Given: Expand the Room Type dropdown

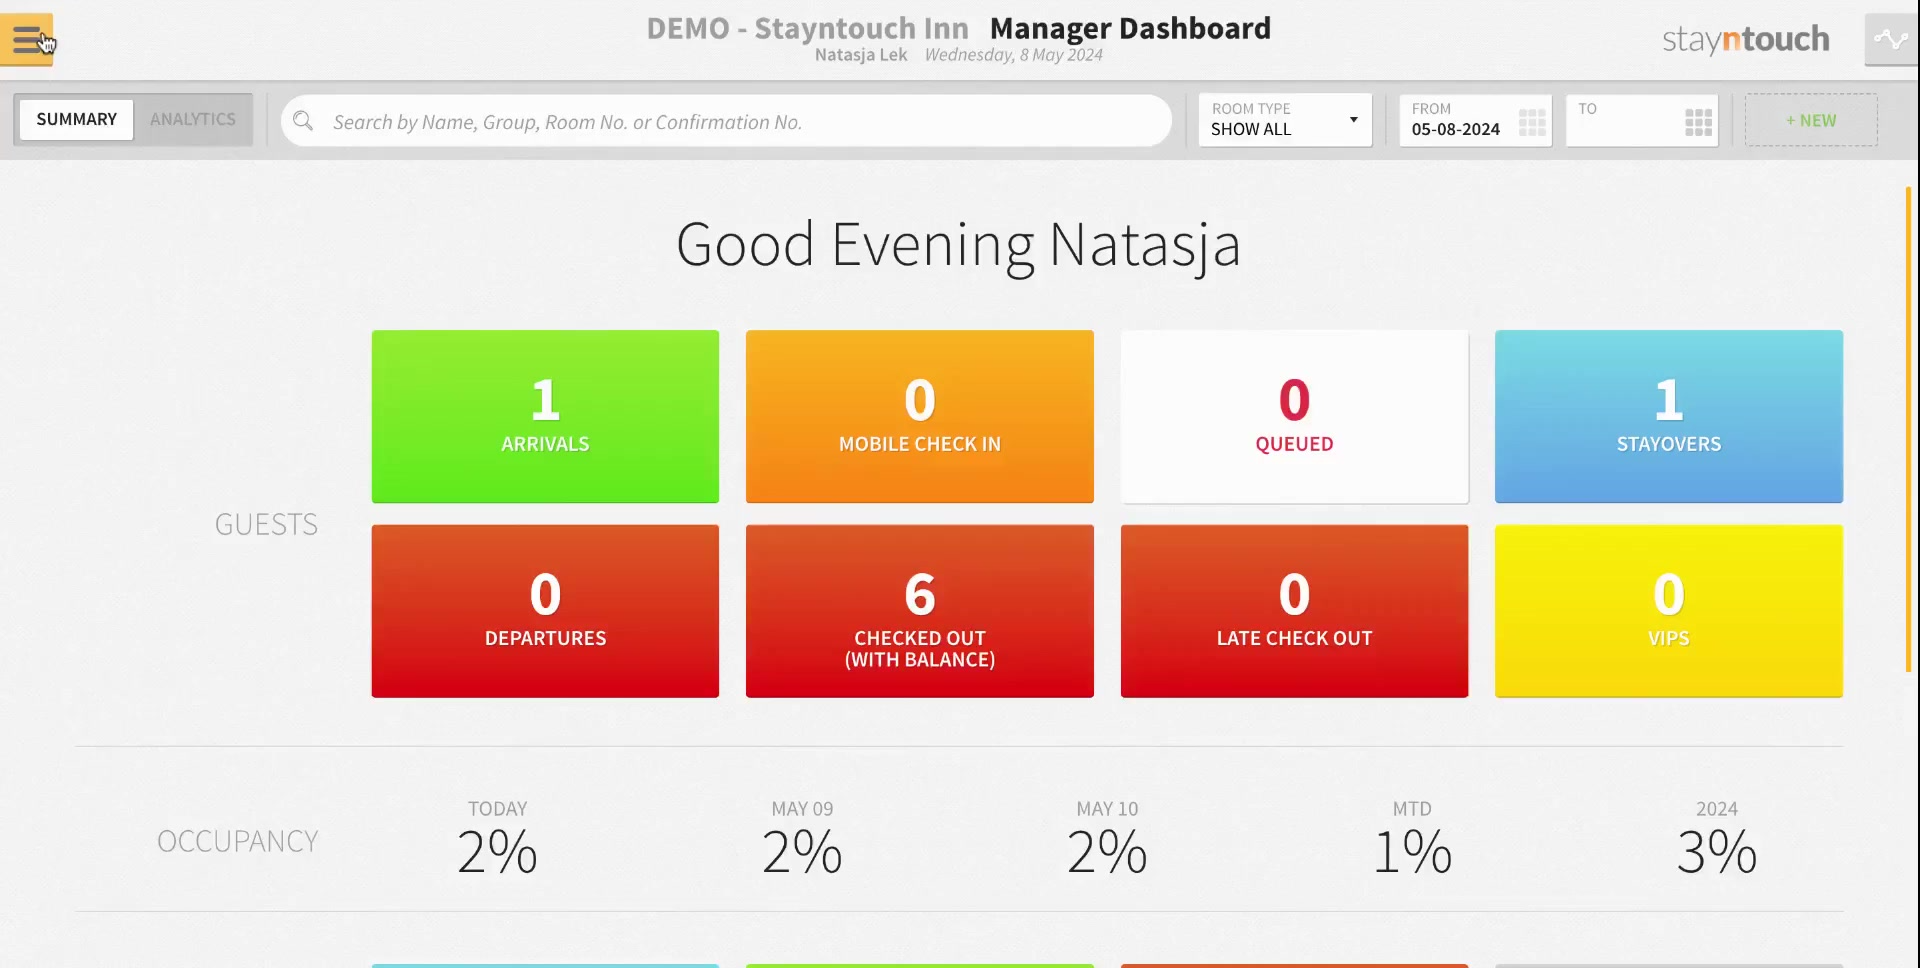Looking at the screenshot, I should click(x=1285, y=120).
